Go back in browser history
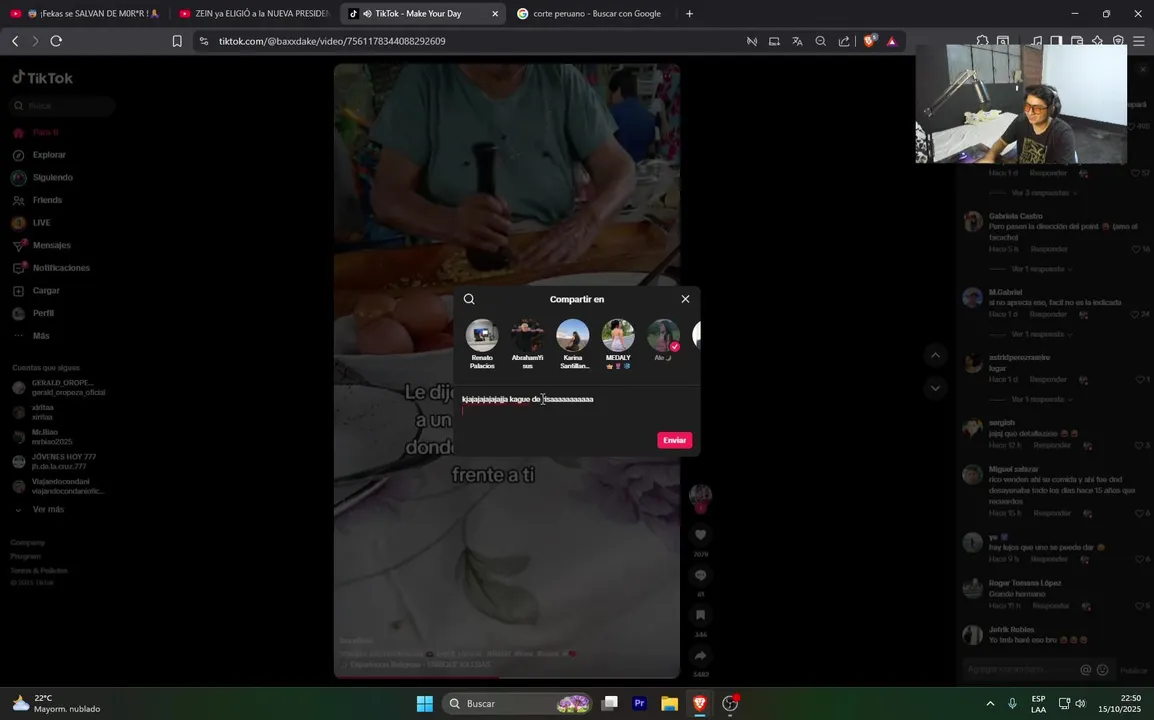This screenshot has width=1154, height=720. click(15, 41)
